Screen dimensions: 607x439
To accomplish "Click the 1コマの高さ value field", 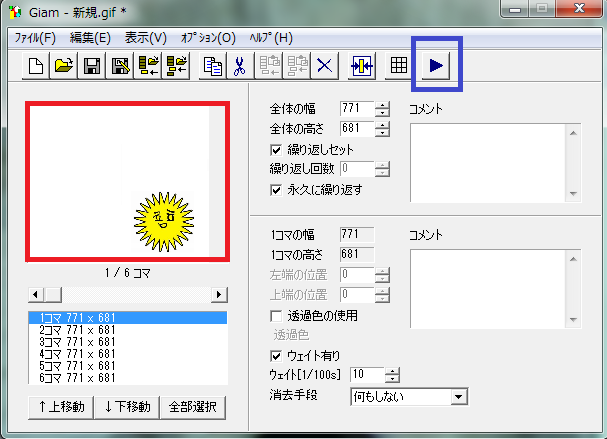I will pyautogui.click(x=357, y=255).
